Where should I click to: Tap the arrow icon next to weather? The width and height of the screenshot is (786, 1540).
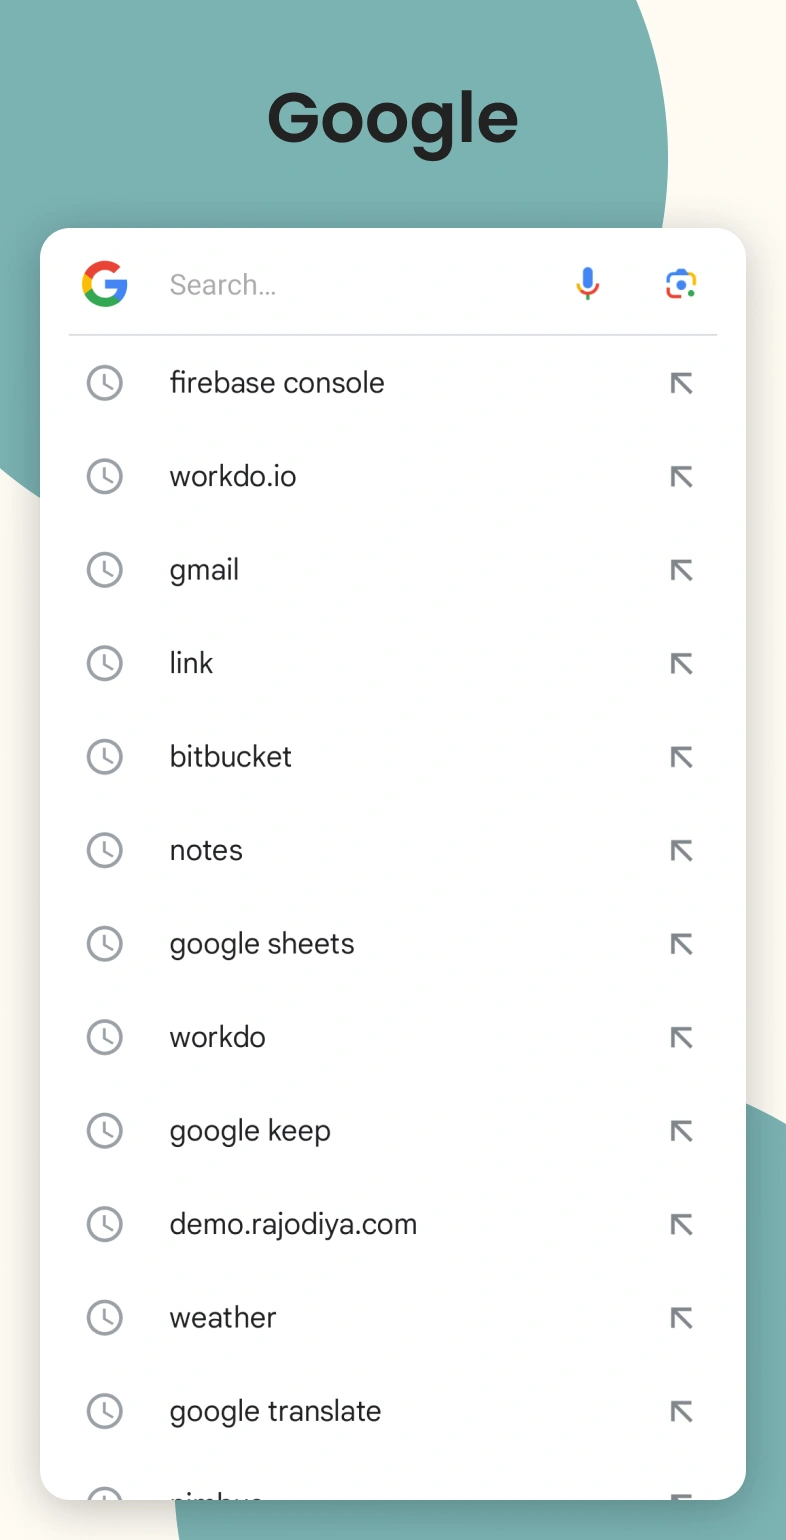pos(681,1318)
